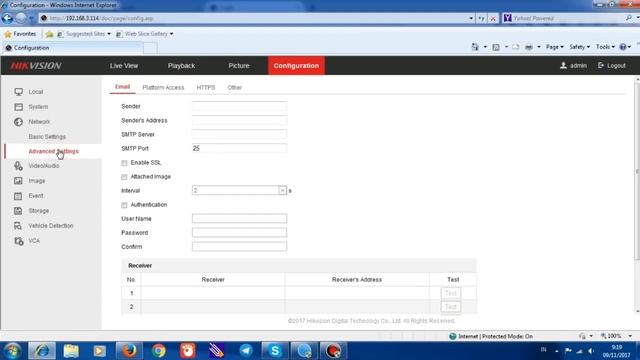Open the Other tab
Image resolution: width=640 pixels, height=360 pixels.
pos(235,87)
